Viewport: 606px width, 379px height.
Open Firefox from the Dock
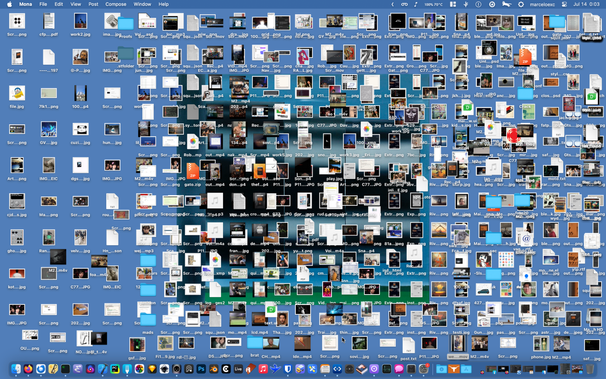coord(28,369)
